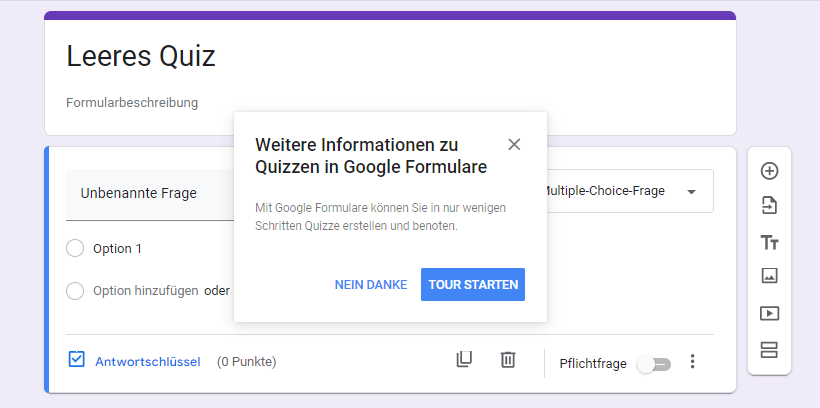Click the dialog description starting Mit Google Formulare
The image size is (820, 408).
point(380,217)
